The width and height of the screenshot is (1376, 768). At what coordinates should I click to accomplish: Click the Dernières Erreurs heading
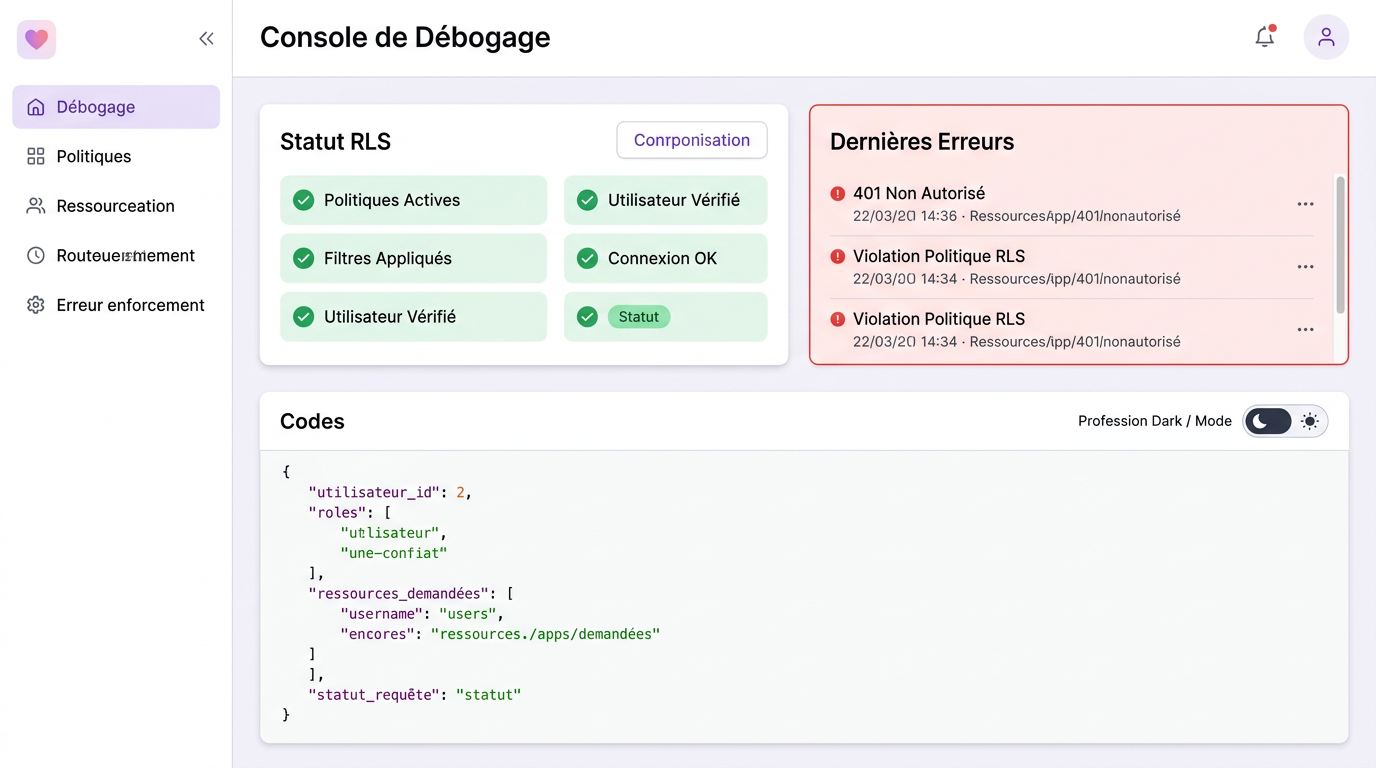tap(922, 142)
